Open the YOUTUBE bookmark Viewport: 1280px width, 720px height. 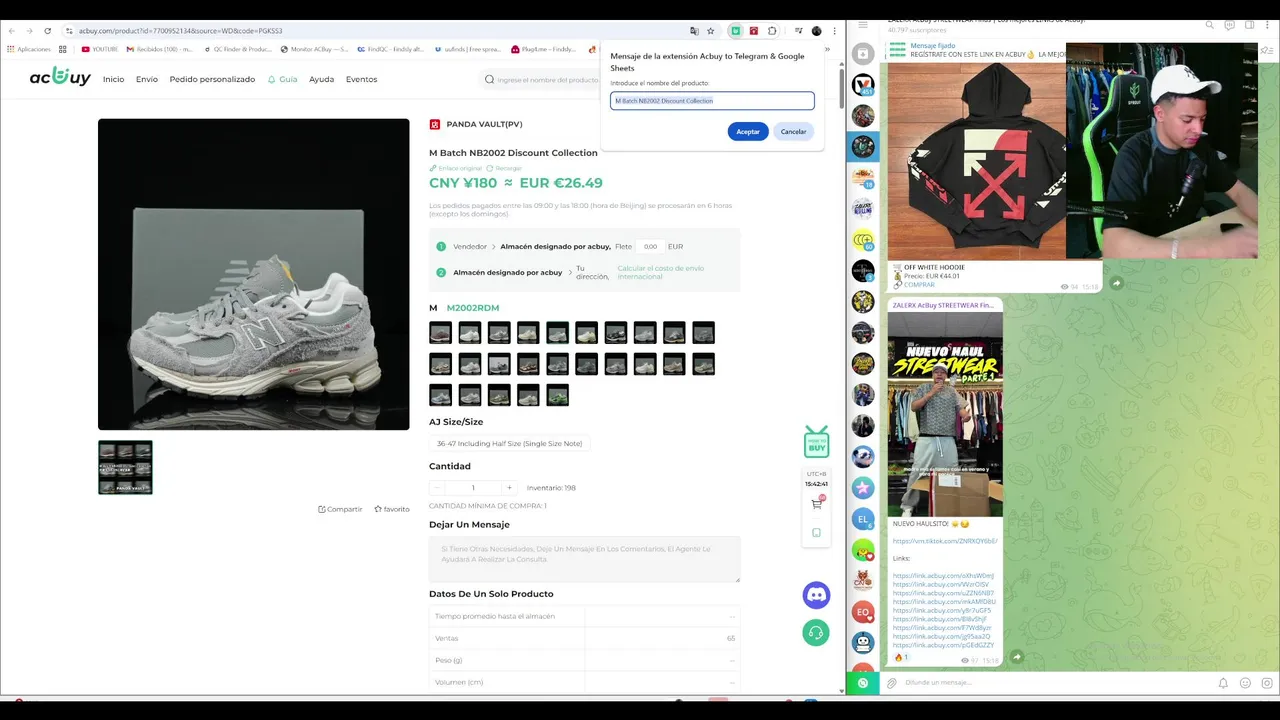click(99, 49)
